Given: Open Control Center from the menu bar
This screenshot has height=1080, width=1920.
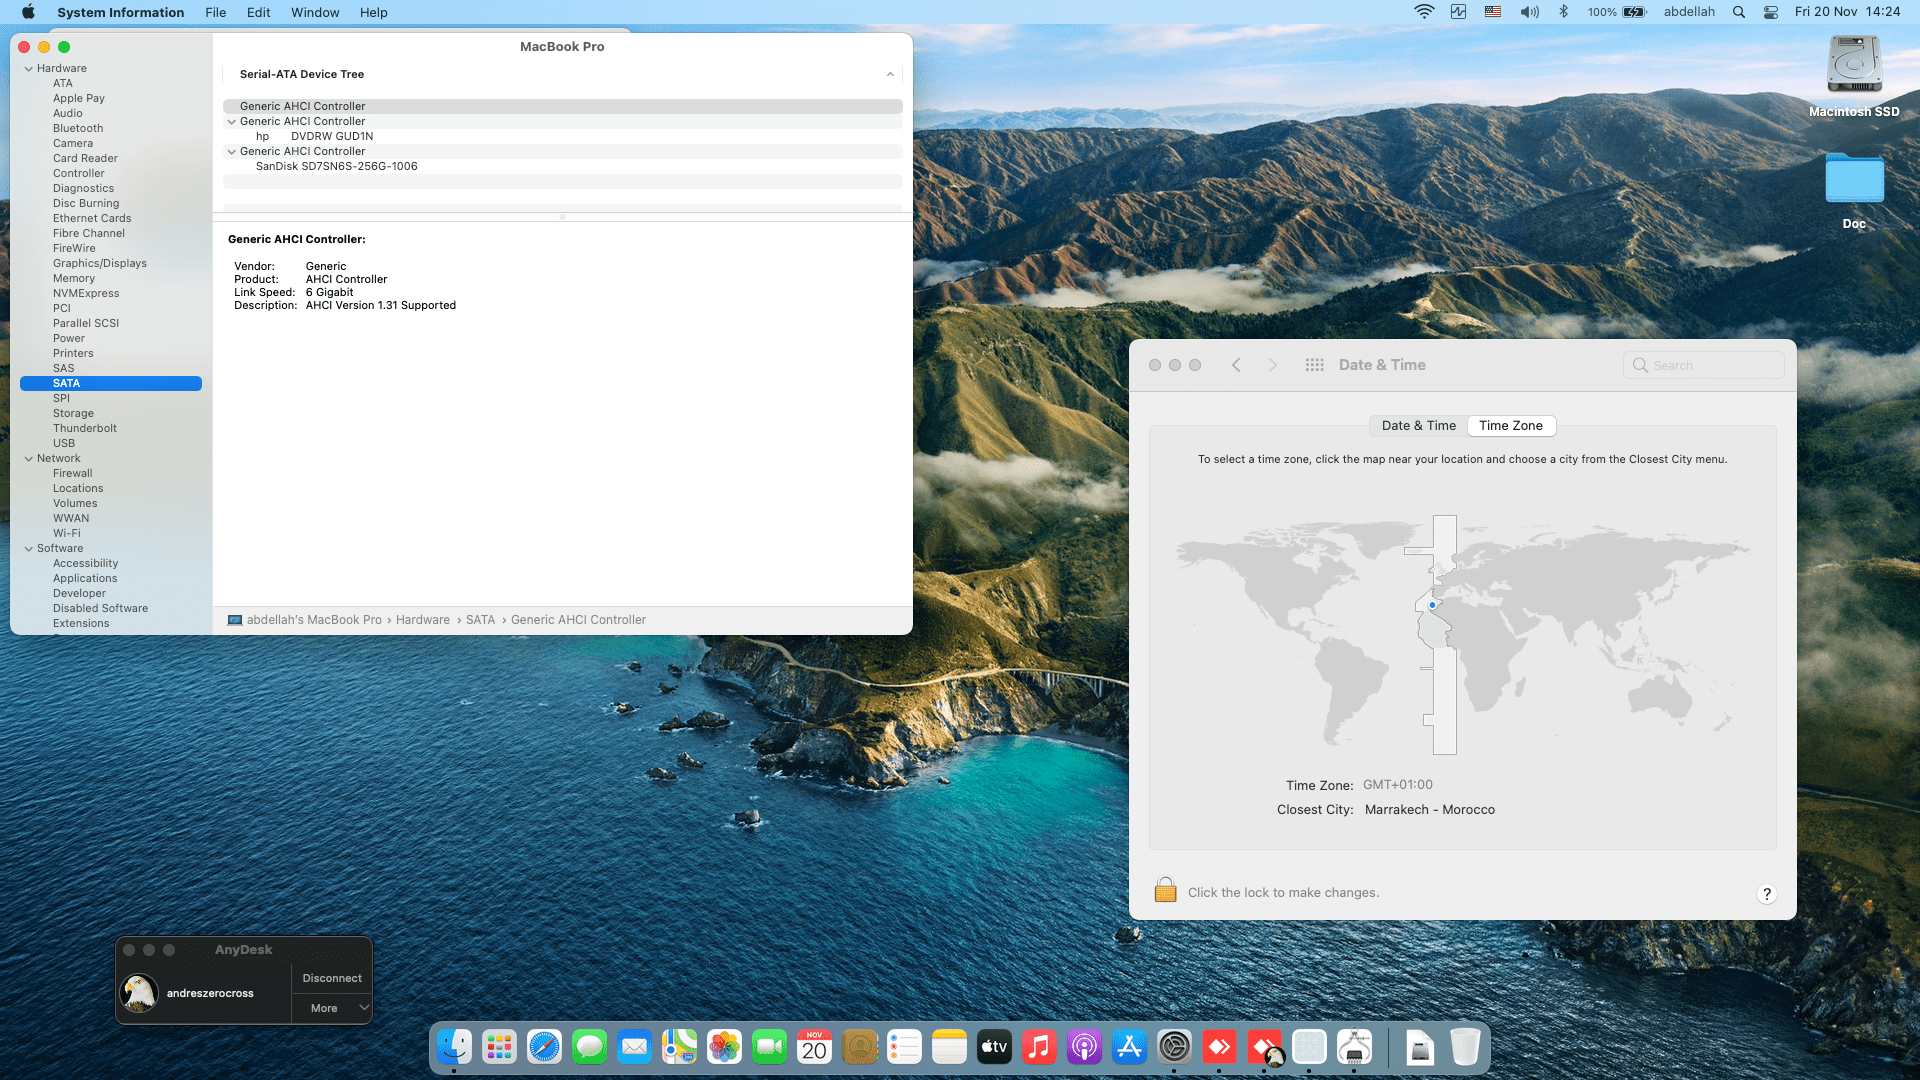Looking at the screenshot, I should click(x=1770, y=12).
